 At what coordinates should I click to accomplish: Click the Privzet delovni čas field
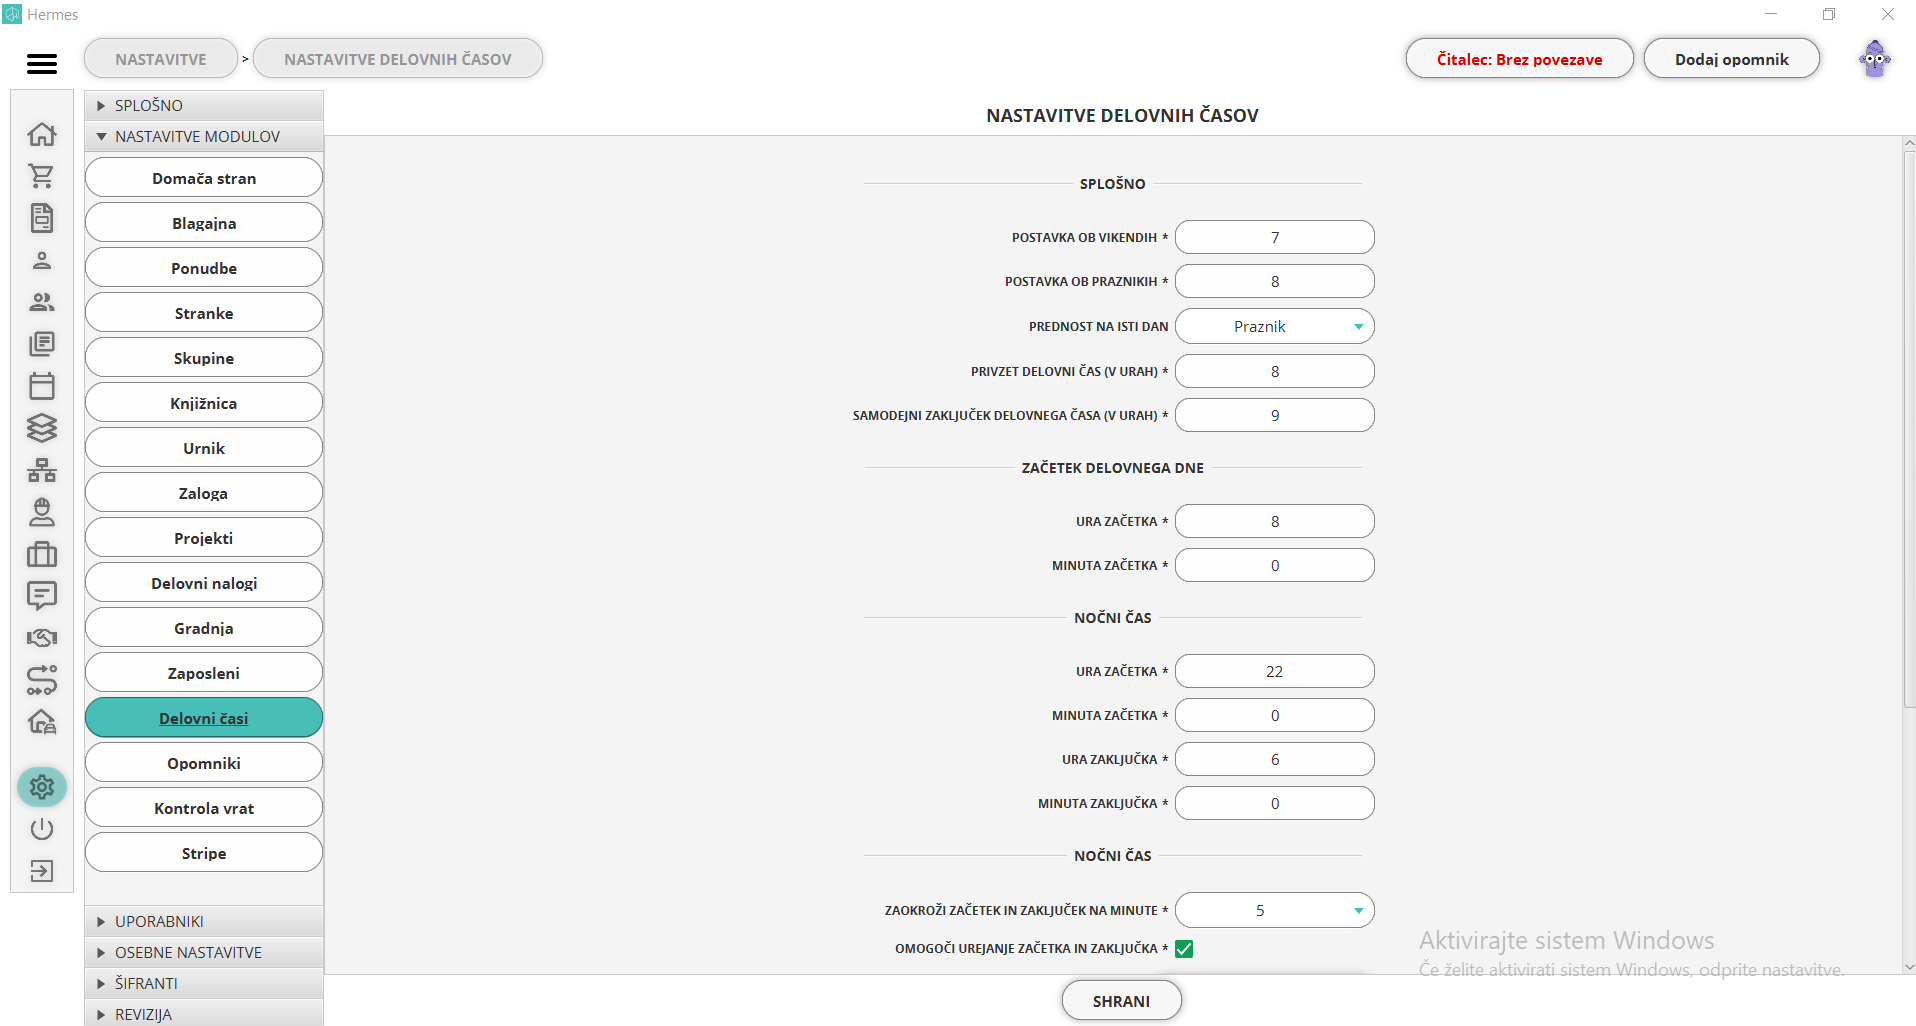point(1275,371)
